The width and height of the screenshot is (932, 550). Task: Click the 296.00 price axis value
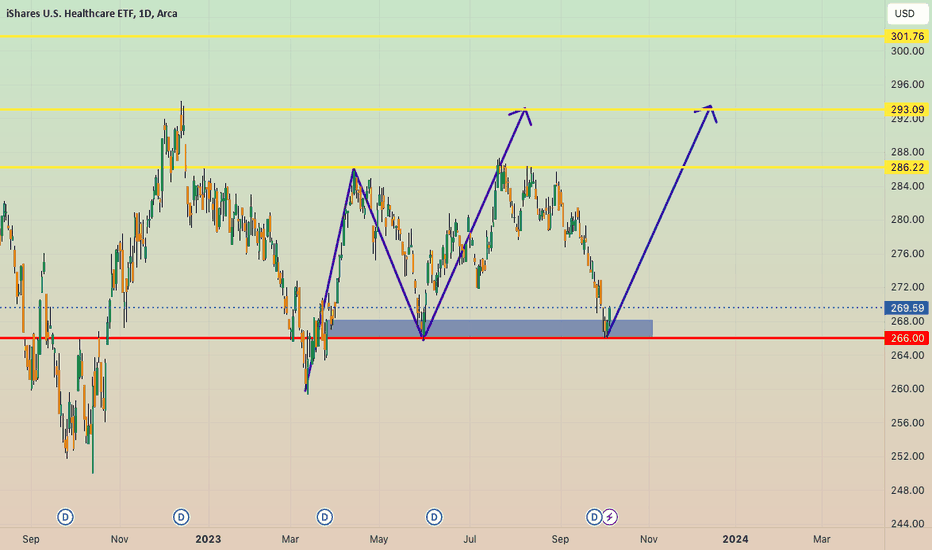pyautogui.click(x=907, y=84)
